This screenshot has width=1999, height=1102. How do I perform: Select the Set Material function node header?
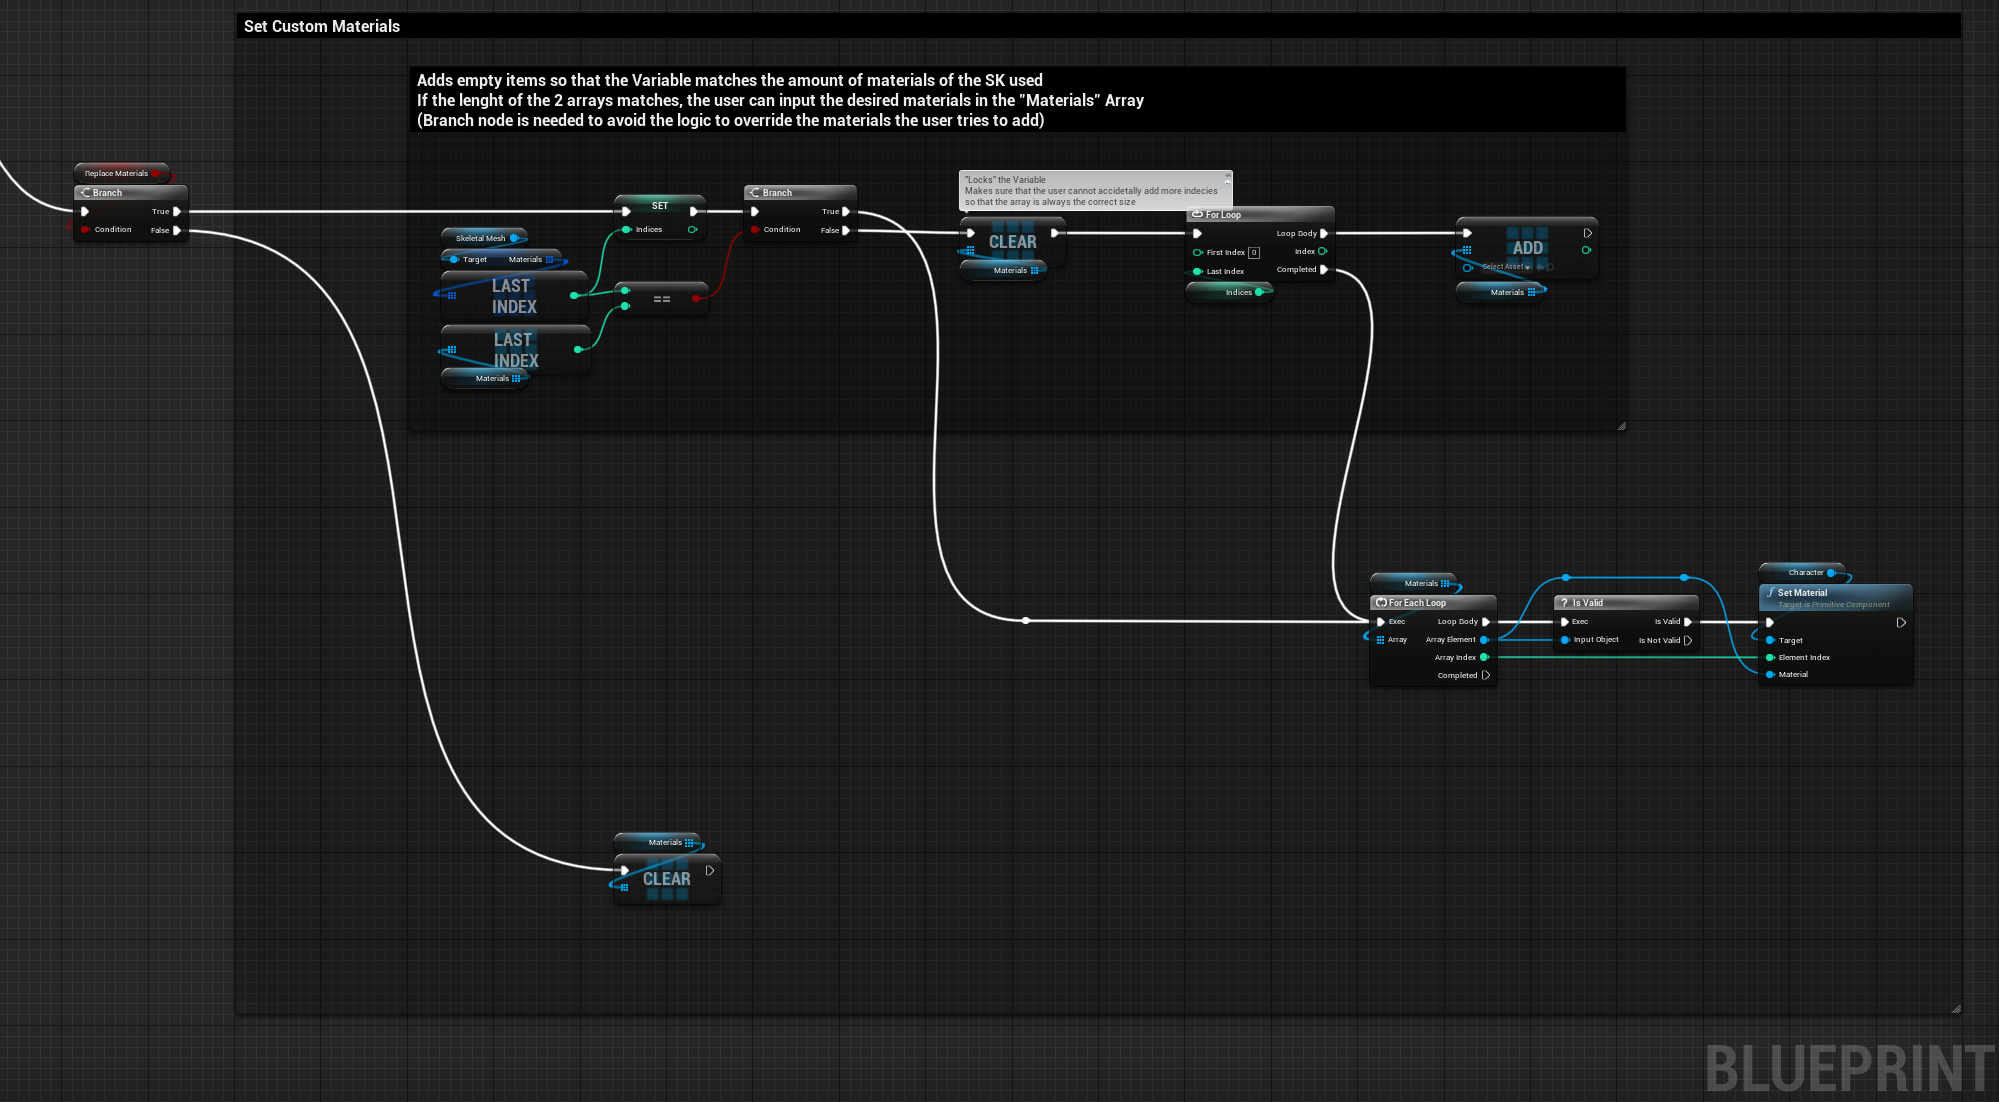[x=1835, y=598]
